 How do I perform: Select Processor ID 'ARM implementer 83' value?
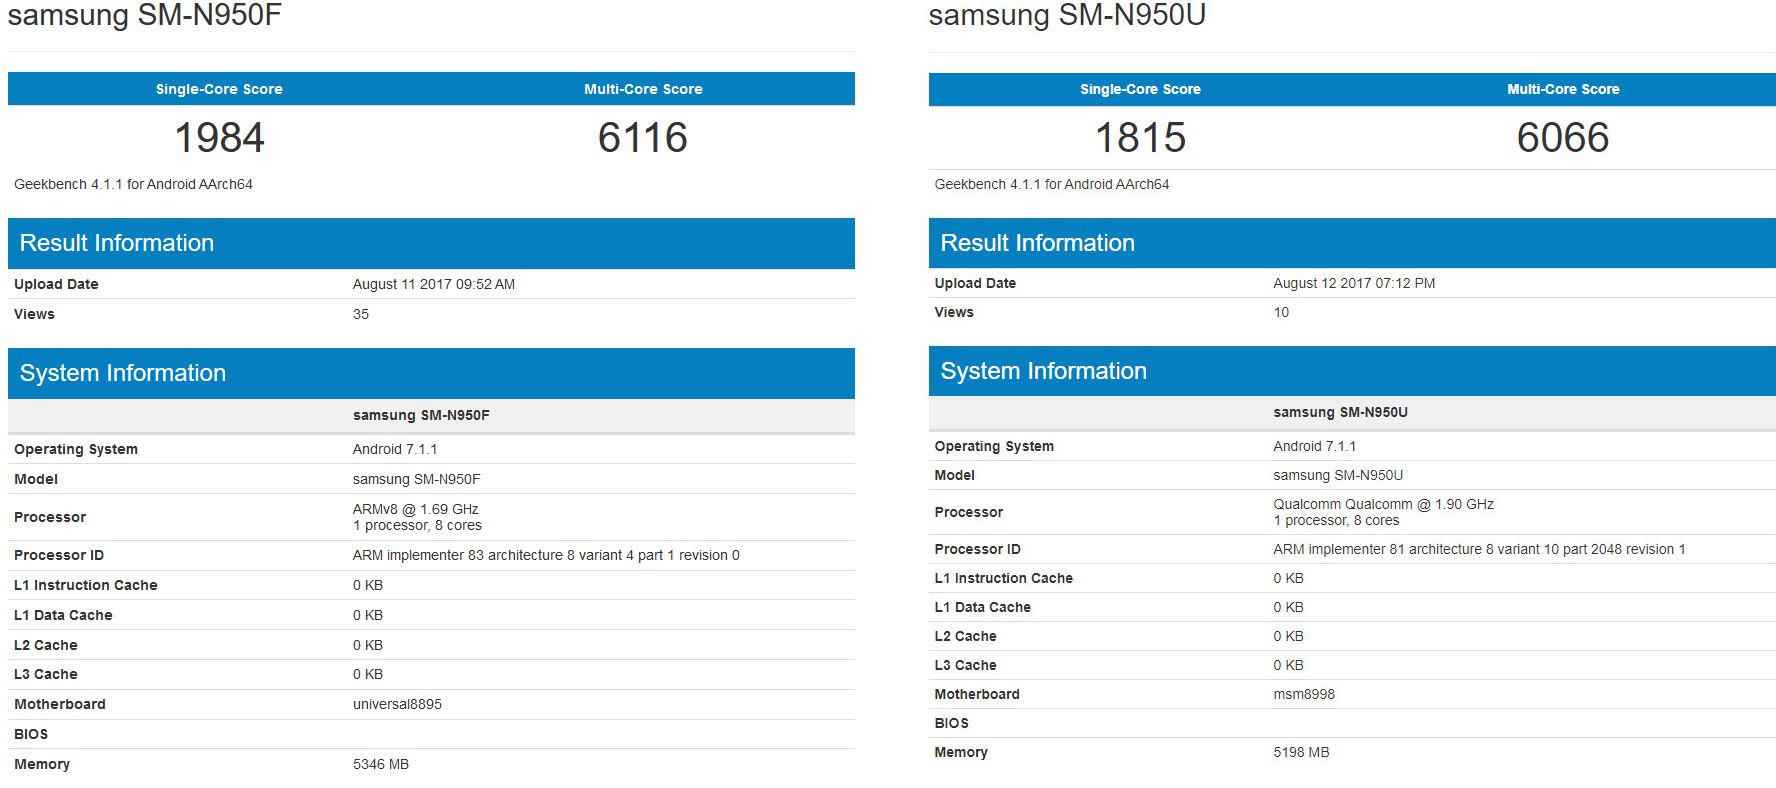point(546,555)
